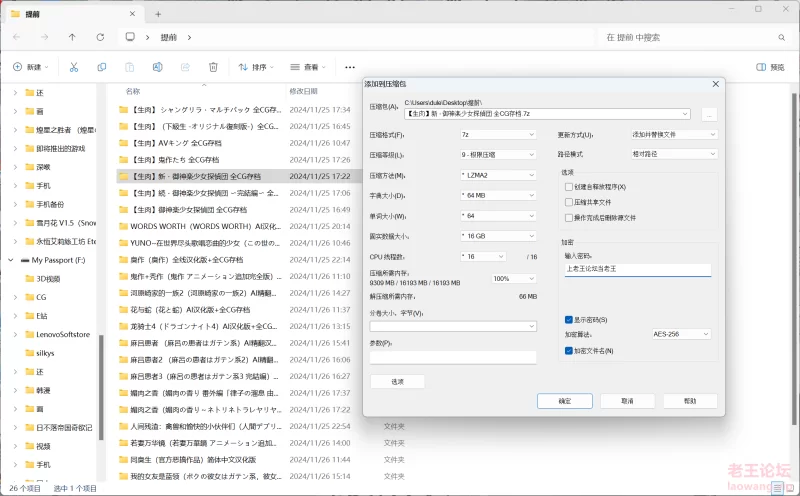Click the Delete trash can icon
Screen dimensions: 800x496
[213, 67]
